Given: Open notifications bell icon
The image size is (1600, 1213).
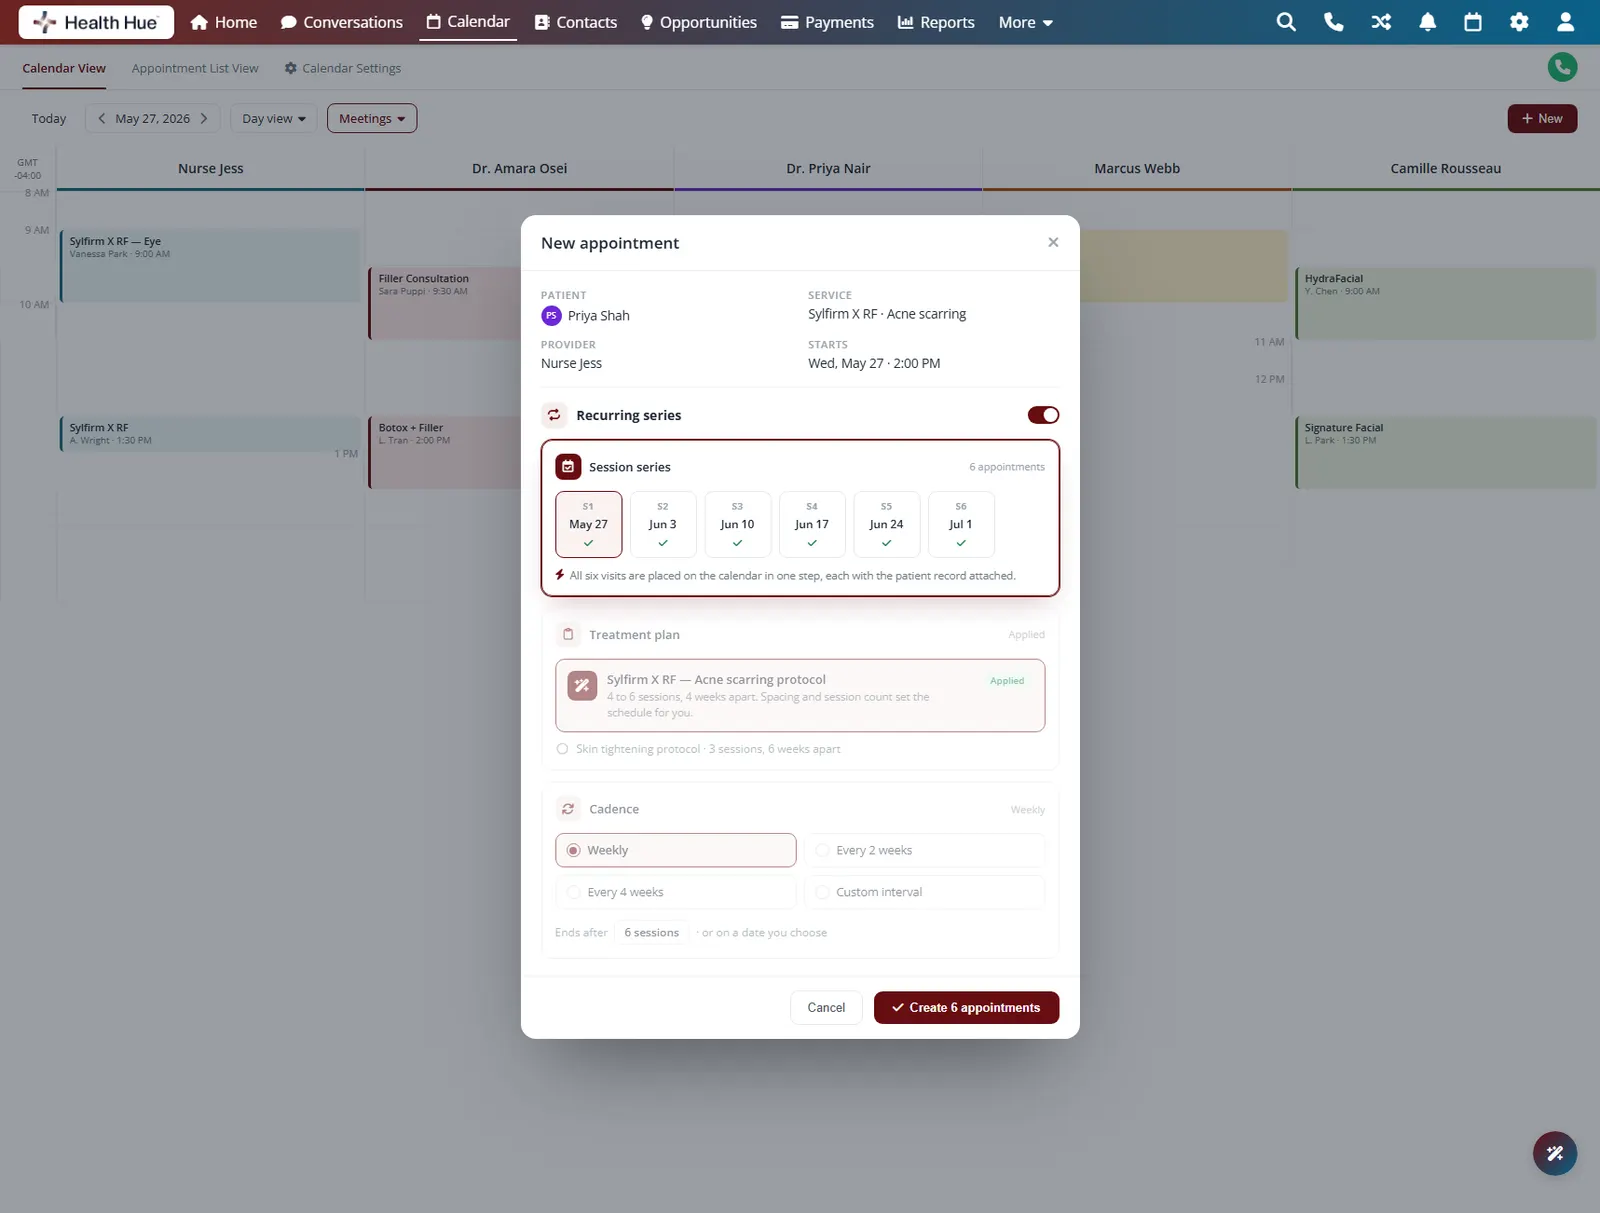Looking at the screenshot, I should 1428,22.
